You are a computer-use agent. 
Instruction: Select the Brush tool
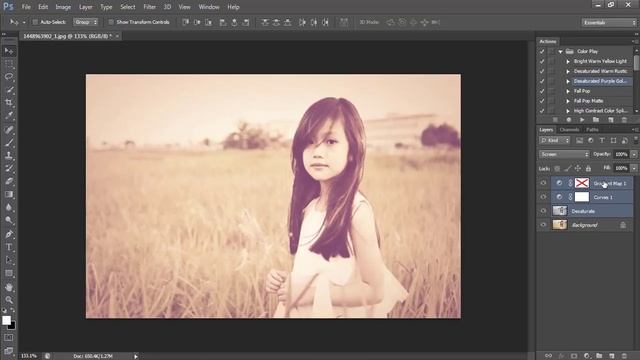9,143
